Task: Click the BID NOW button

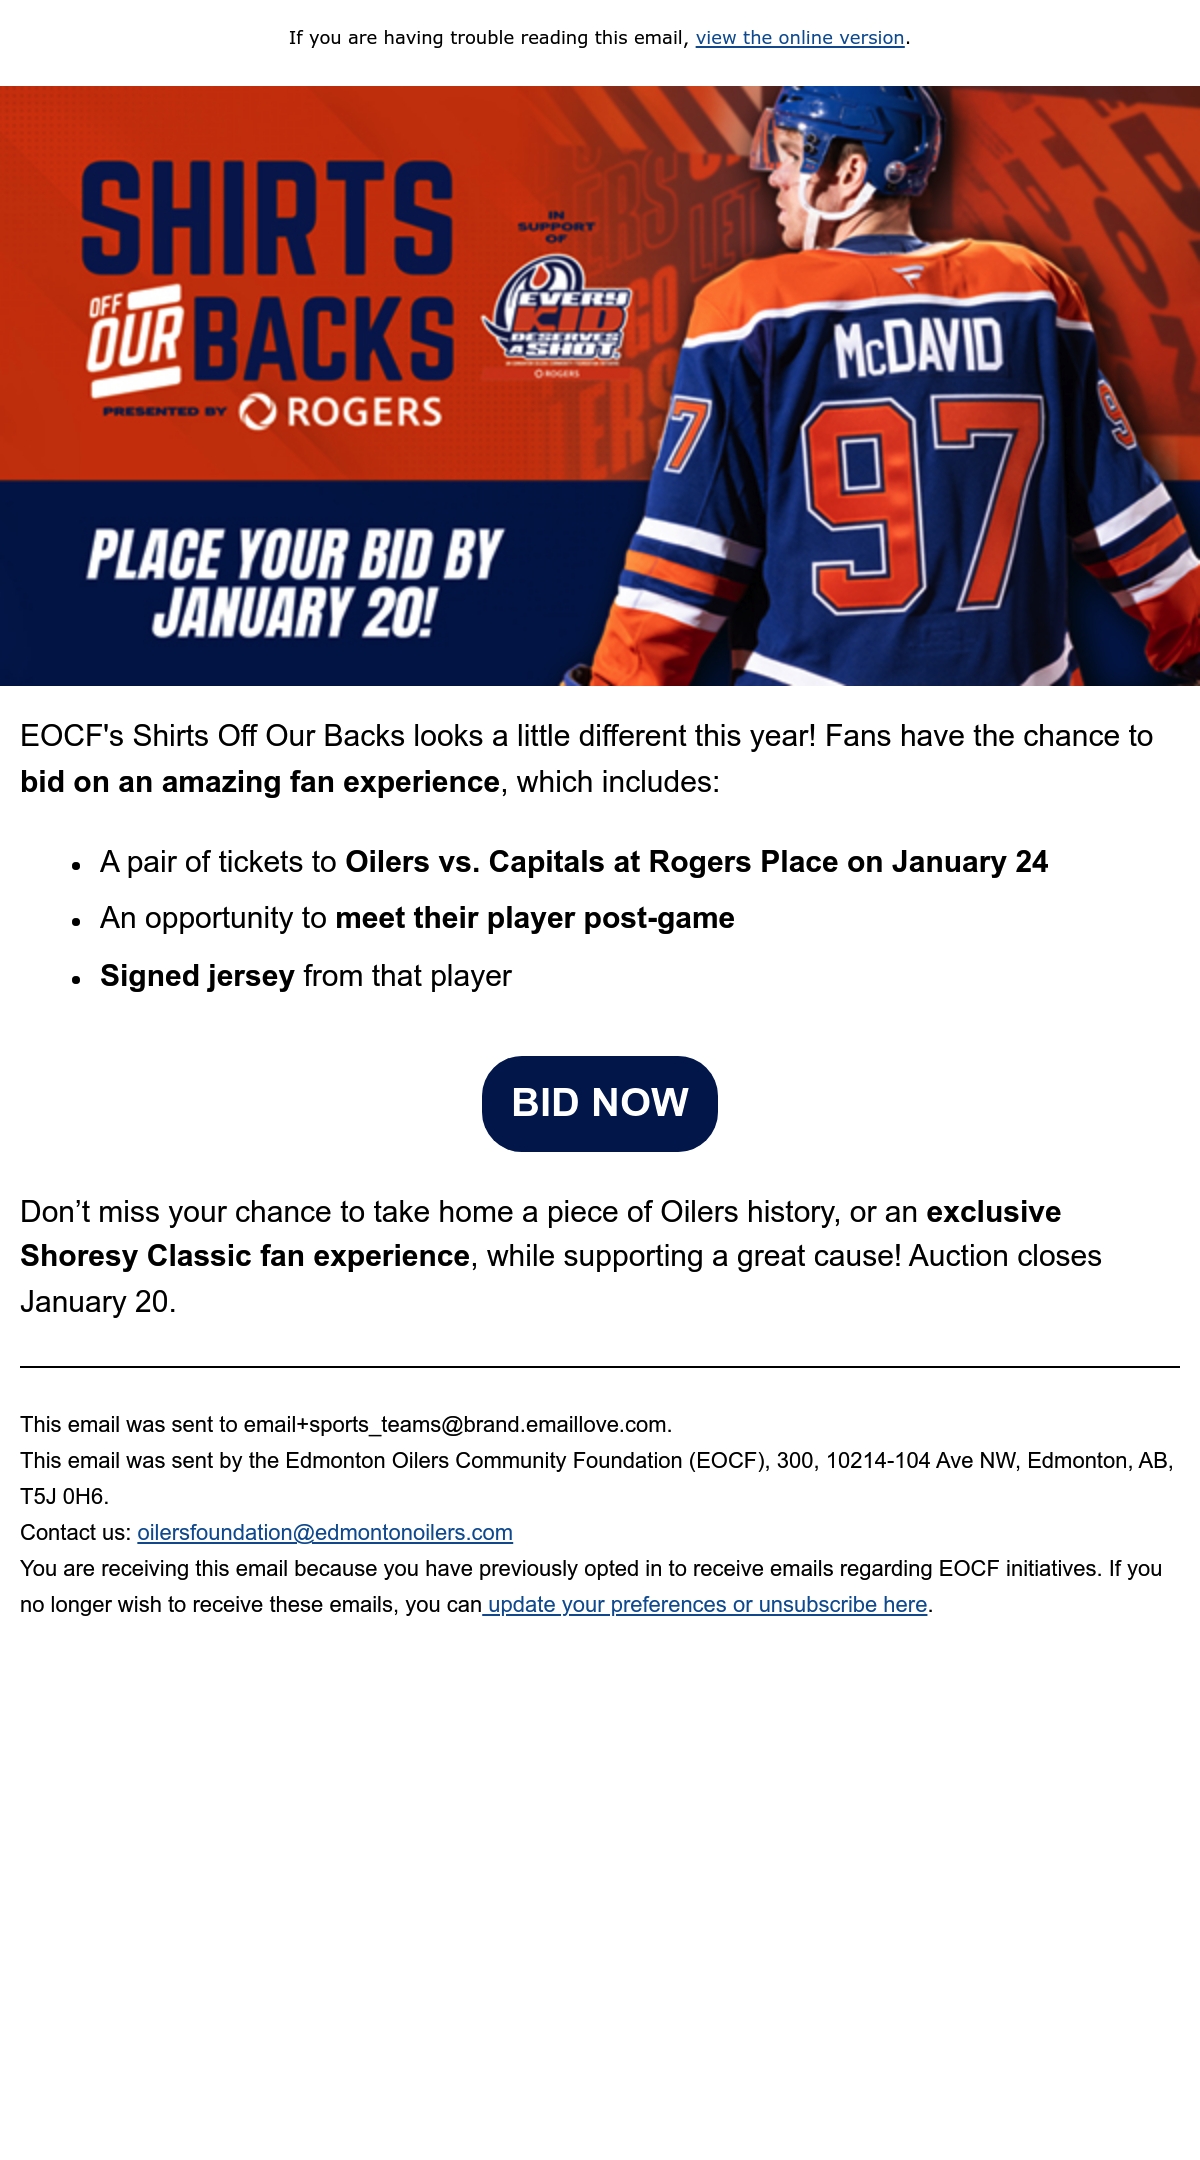Action: pyautogui.click(x=600, y=1103)
